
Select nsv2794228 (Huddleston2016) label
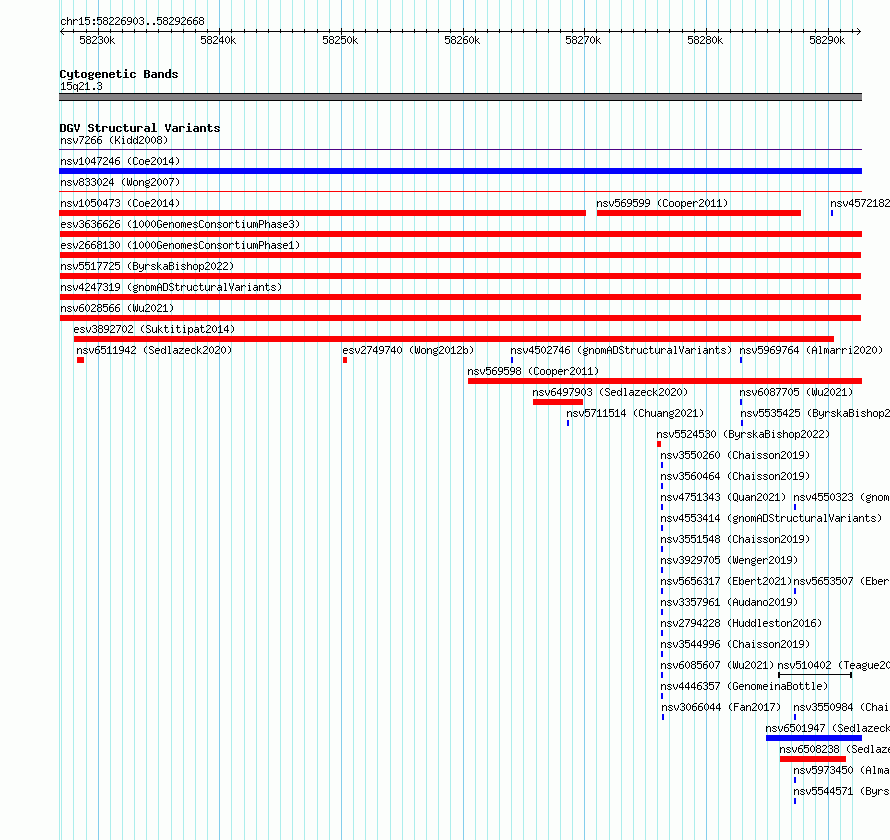741,623
